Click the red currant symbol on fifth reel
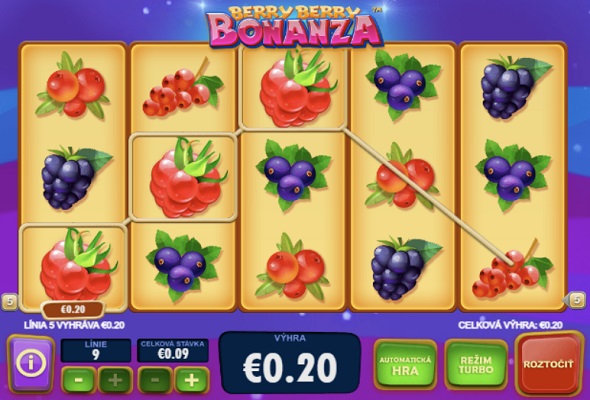 point(512,272)
